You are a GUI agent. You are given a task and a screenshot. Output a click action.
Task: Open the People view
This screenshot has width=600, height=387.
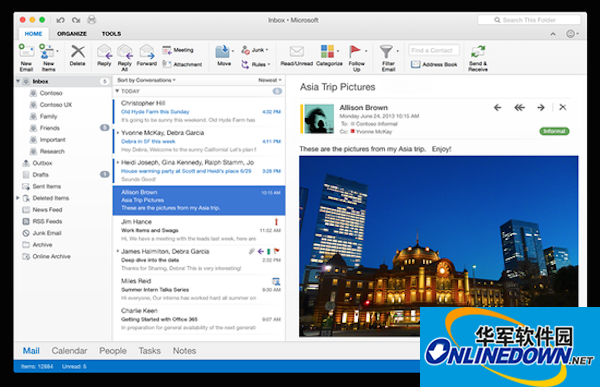click(113, 351)
